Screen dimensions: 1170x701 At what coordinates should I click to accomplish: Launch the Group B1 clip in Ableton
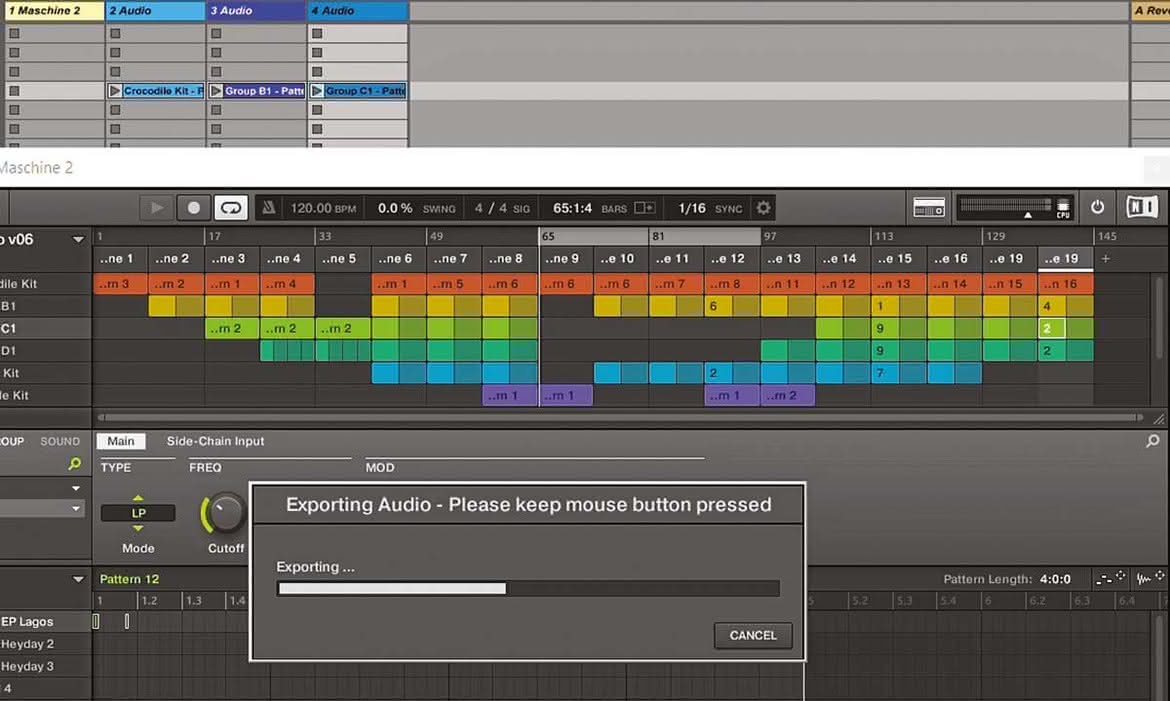tap(216, 90)
